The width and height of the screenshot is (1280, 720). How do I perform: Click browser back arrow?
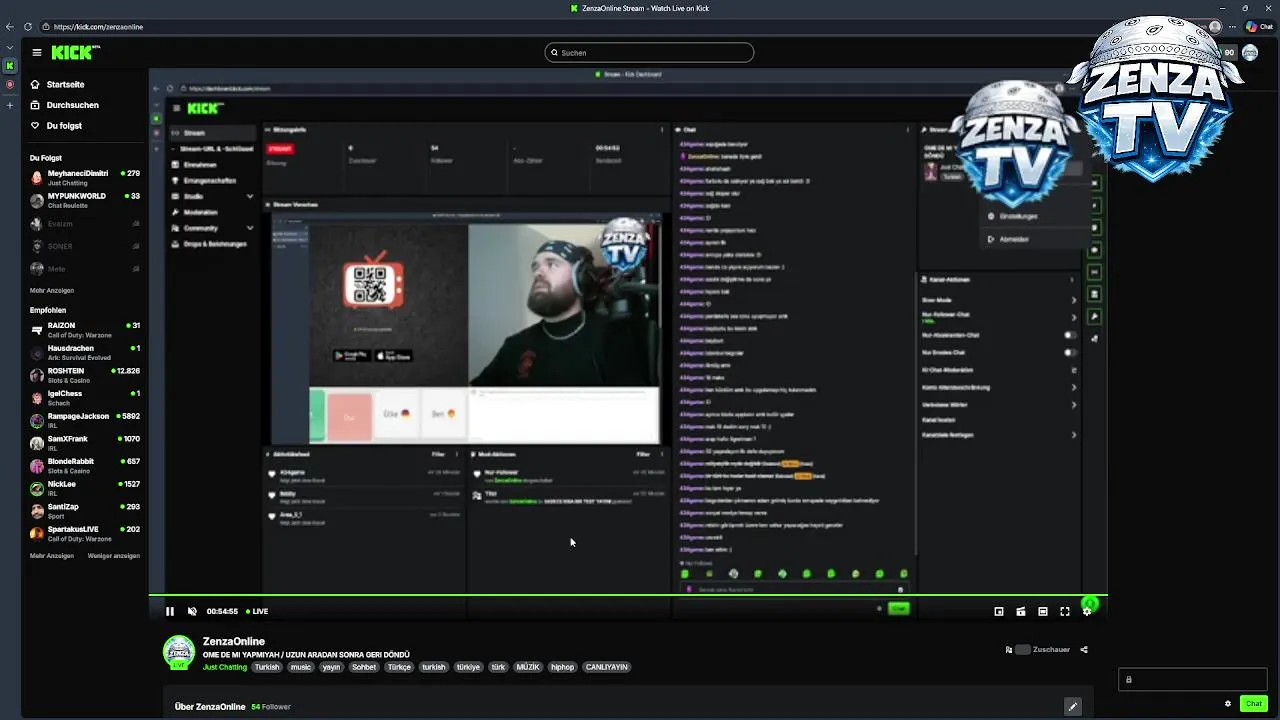pos(10,27)
